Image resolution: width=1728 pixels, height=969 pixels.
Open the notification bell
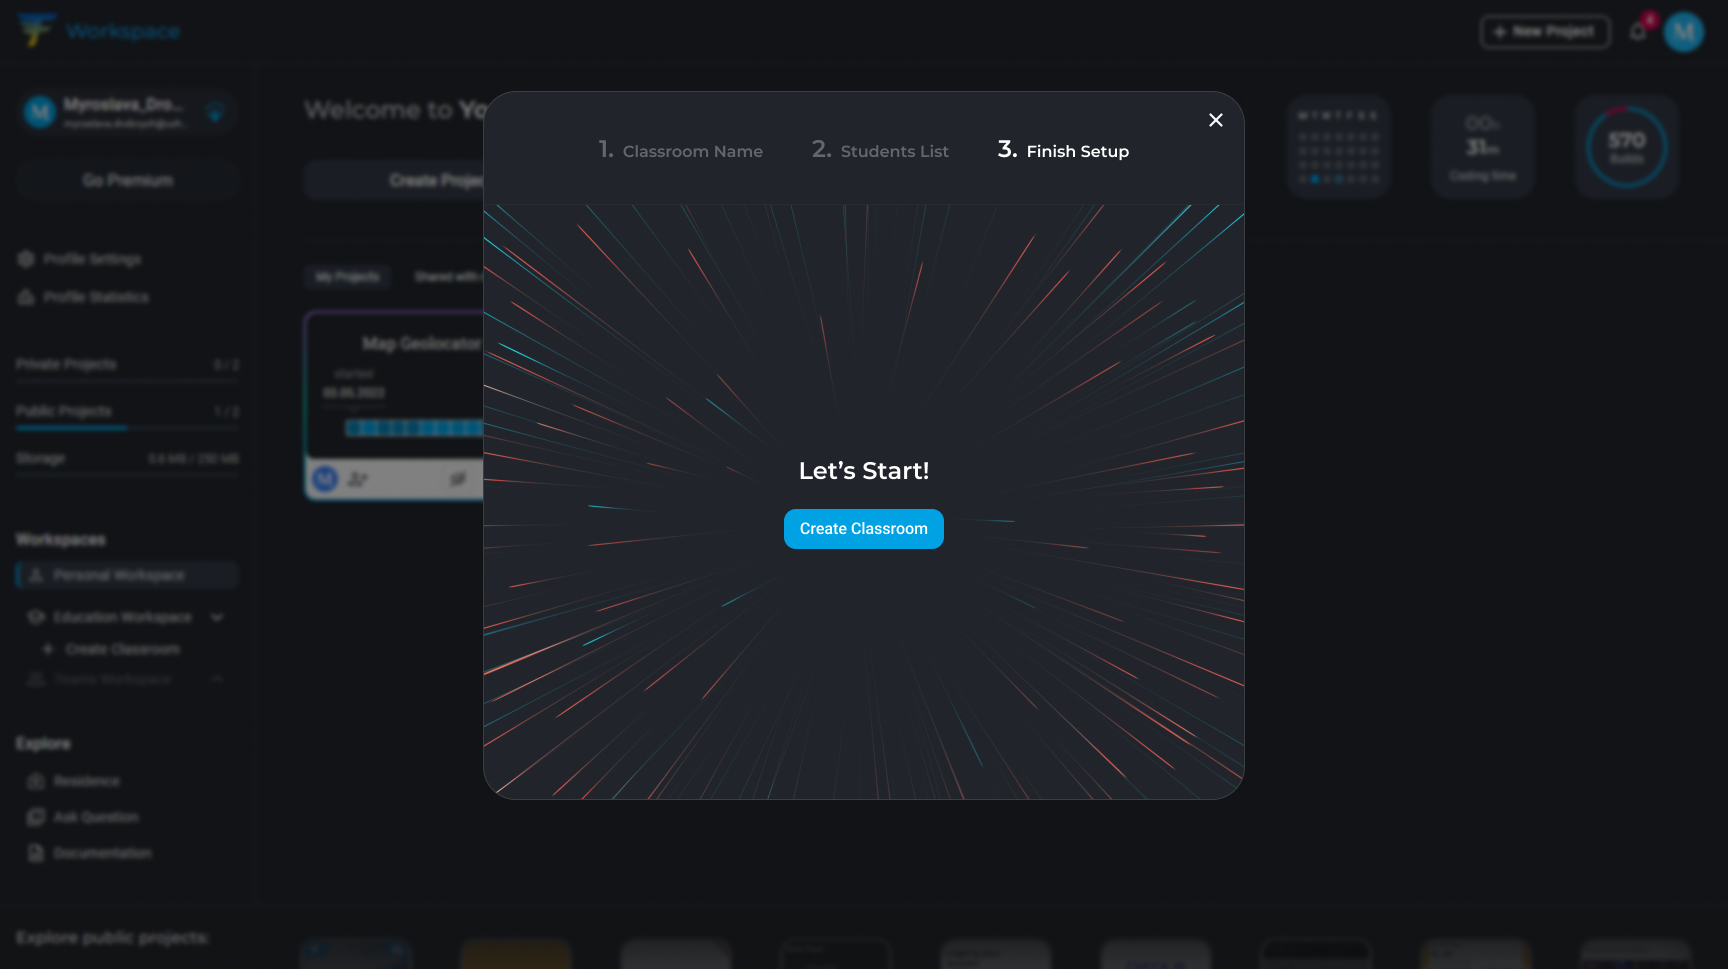pyautogui.click(x=1639, y=31)
